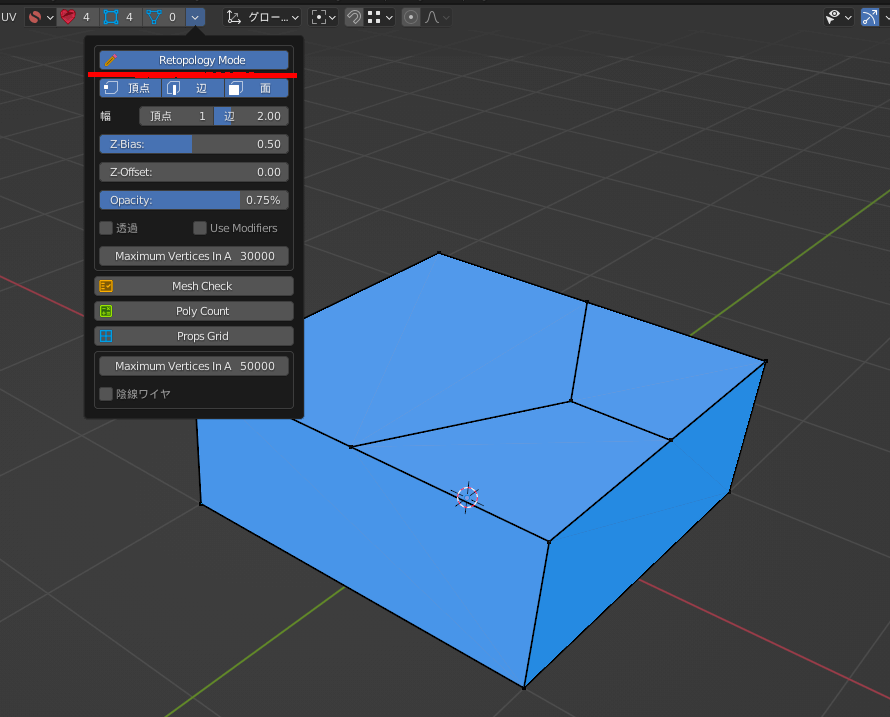Open proportional falloff curve dropdown
Screen dimensions: 890x717
[436, 17]
